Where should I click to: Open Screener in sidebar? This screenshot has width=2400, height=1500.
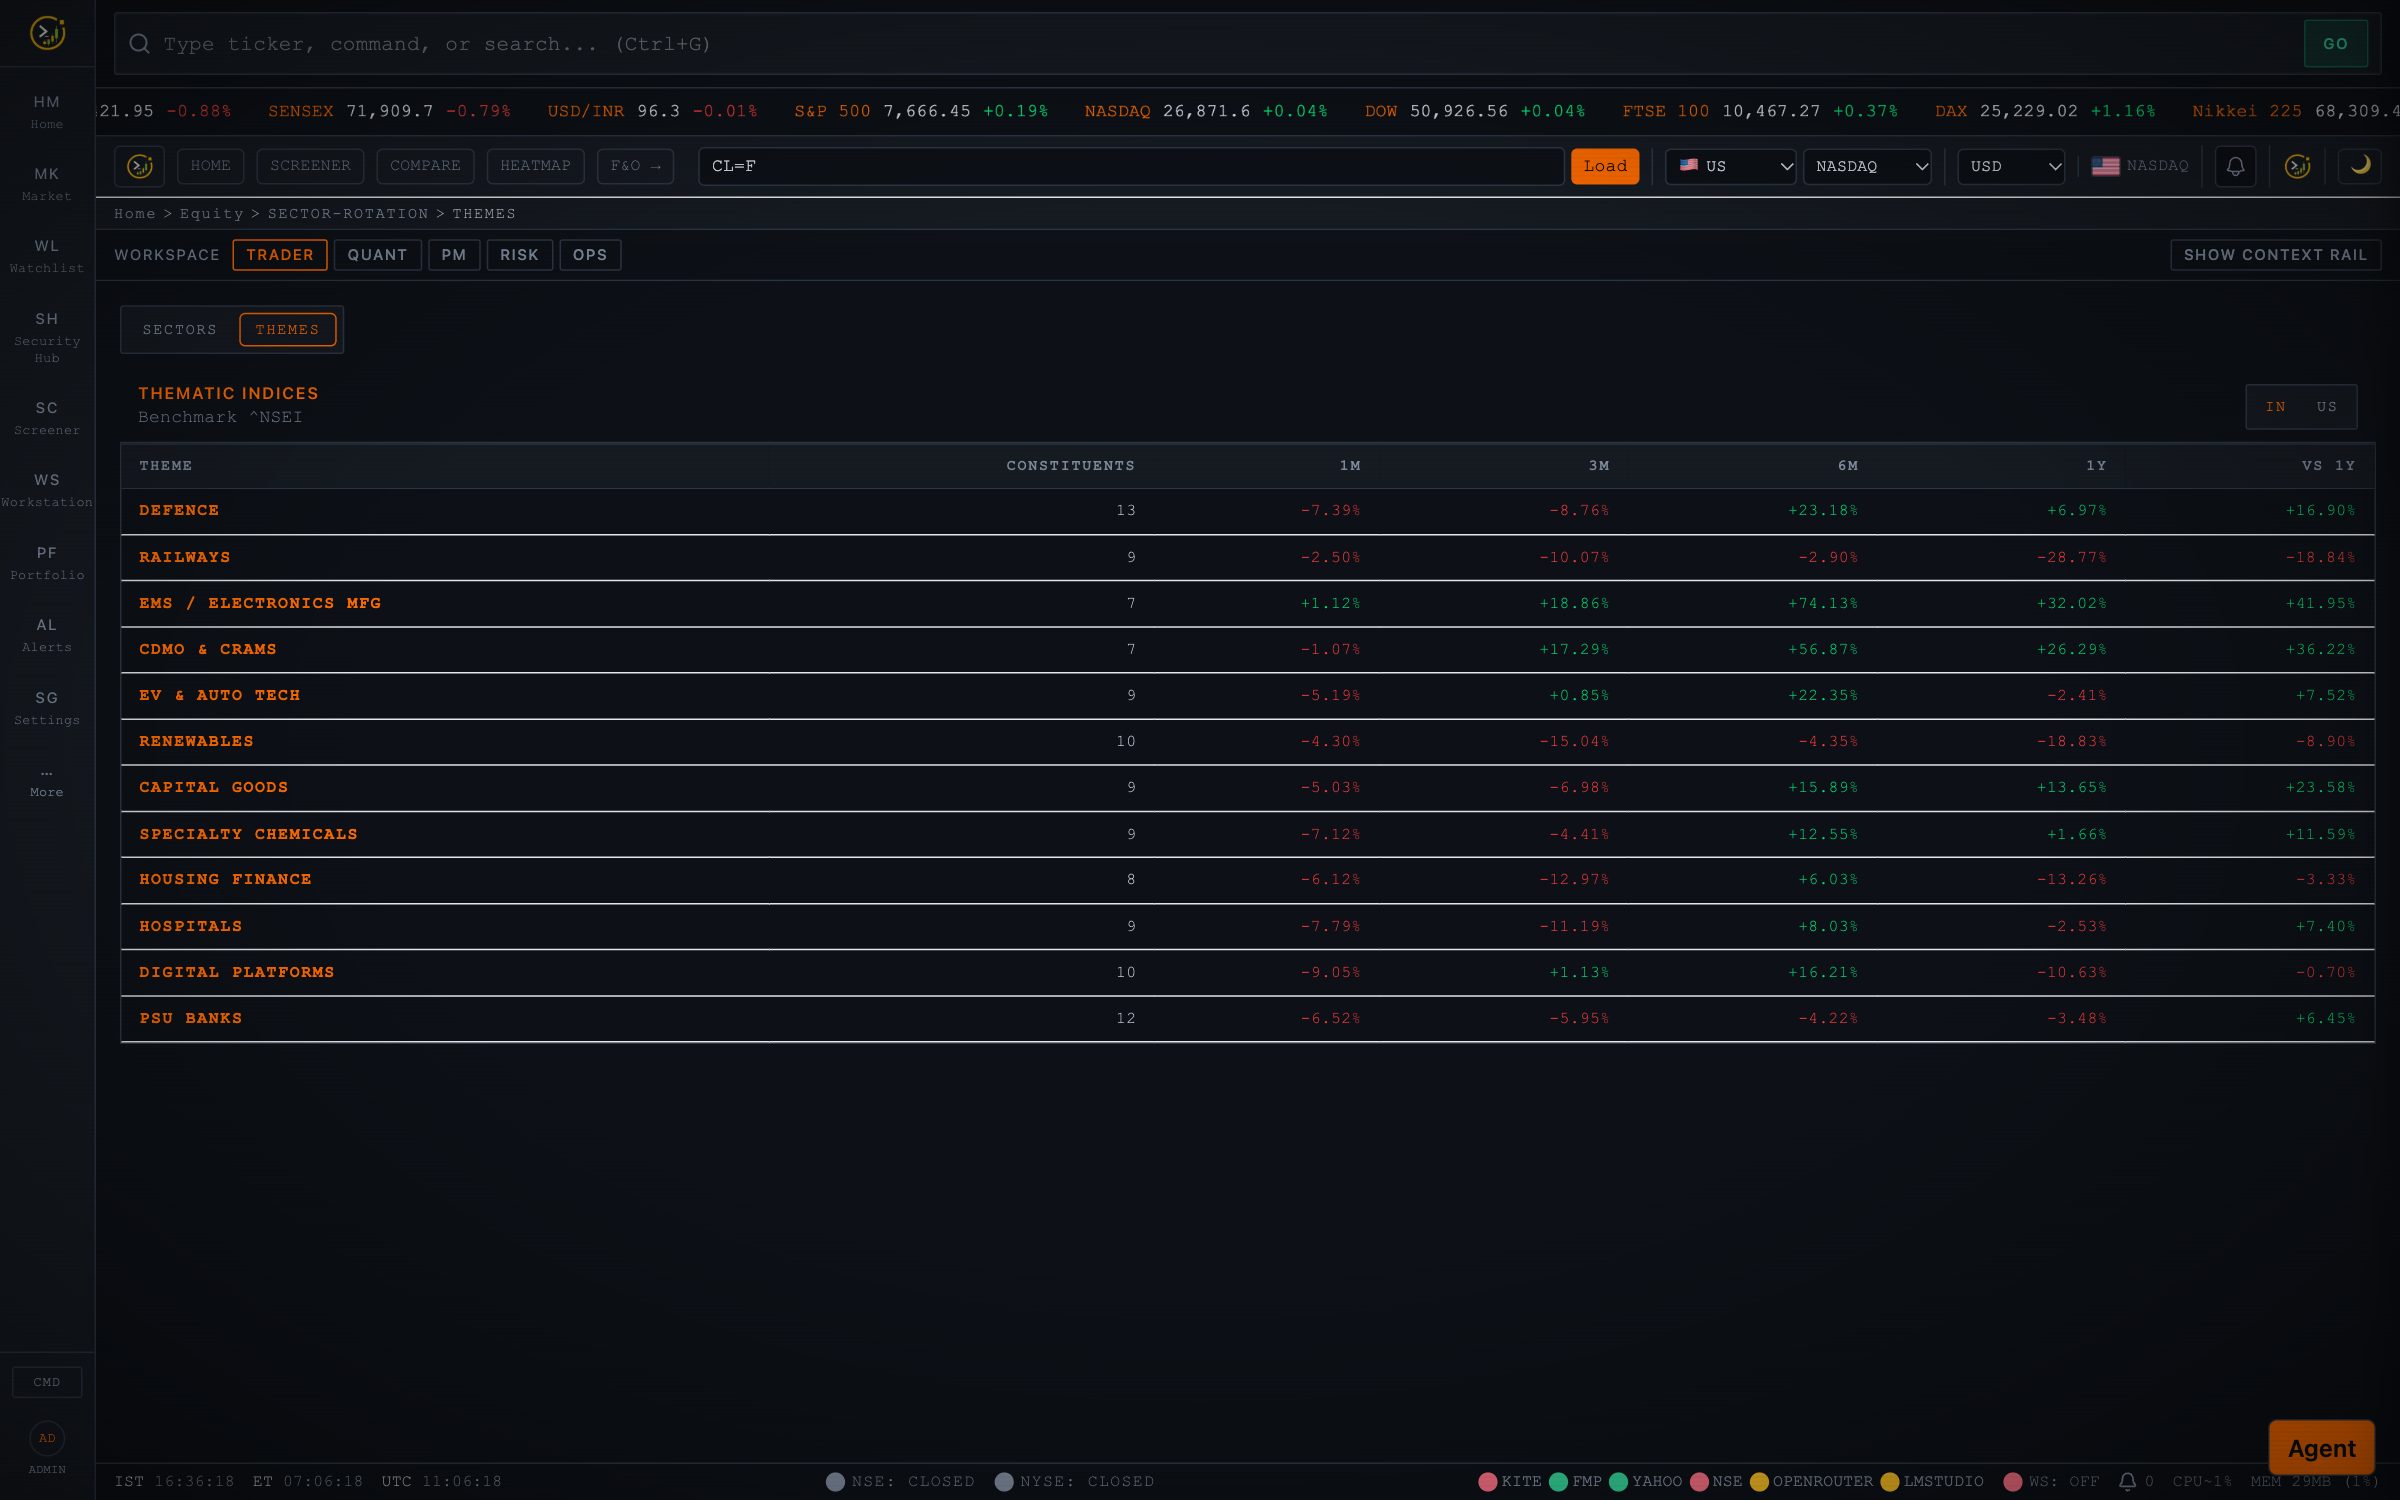coord(47,418)
